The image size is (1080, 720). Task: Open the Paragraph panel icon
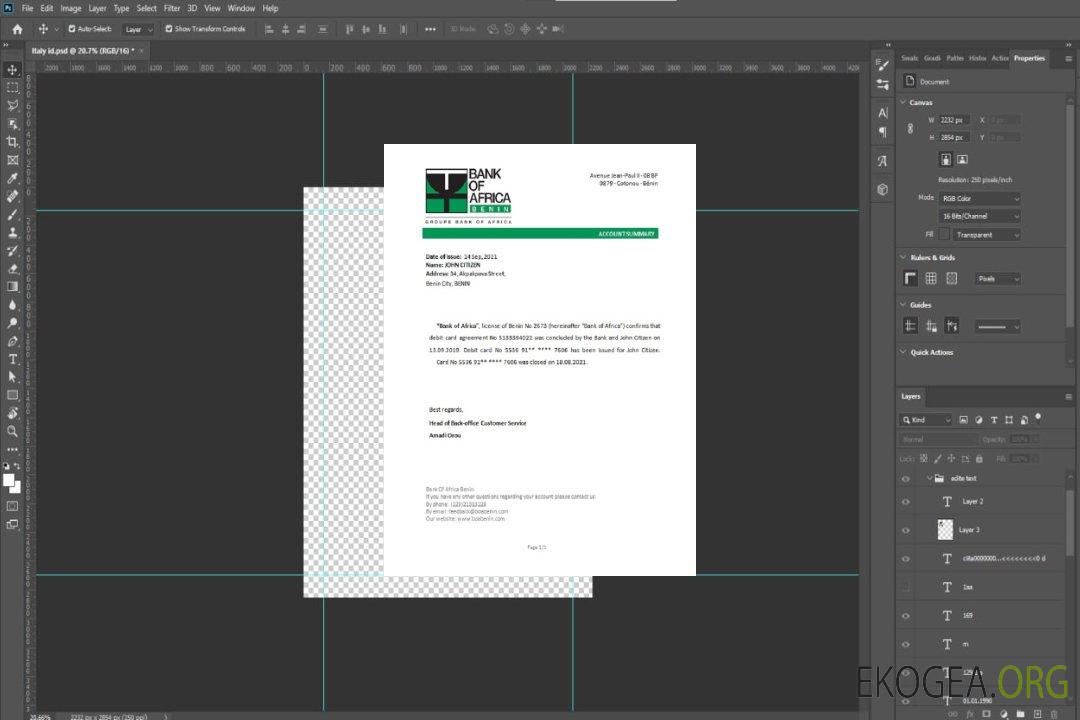(x=883, y=132)
